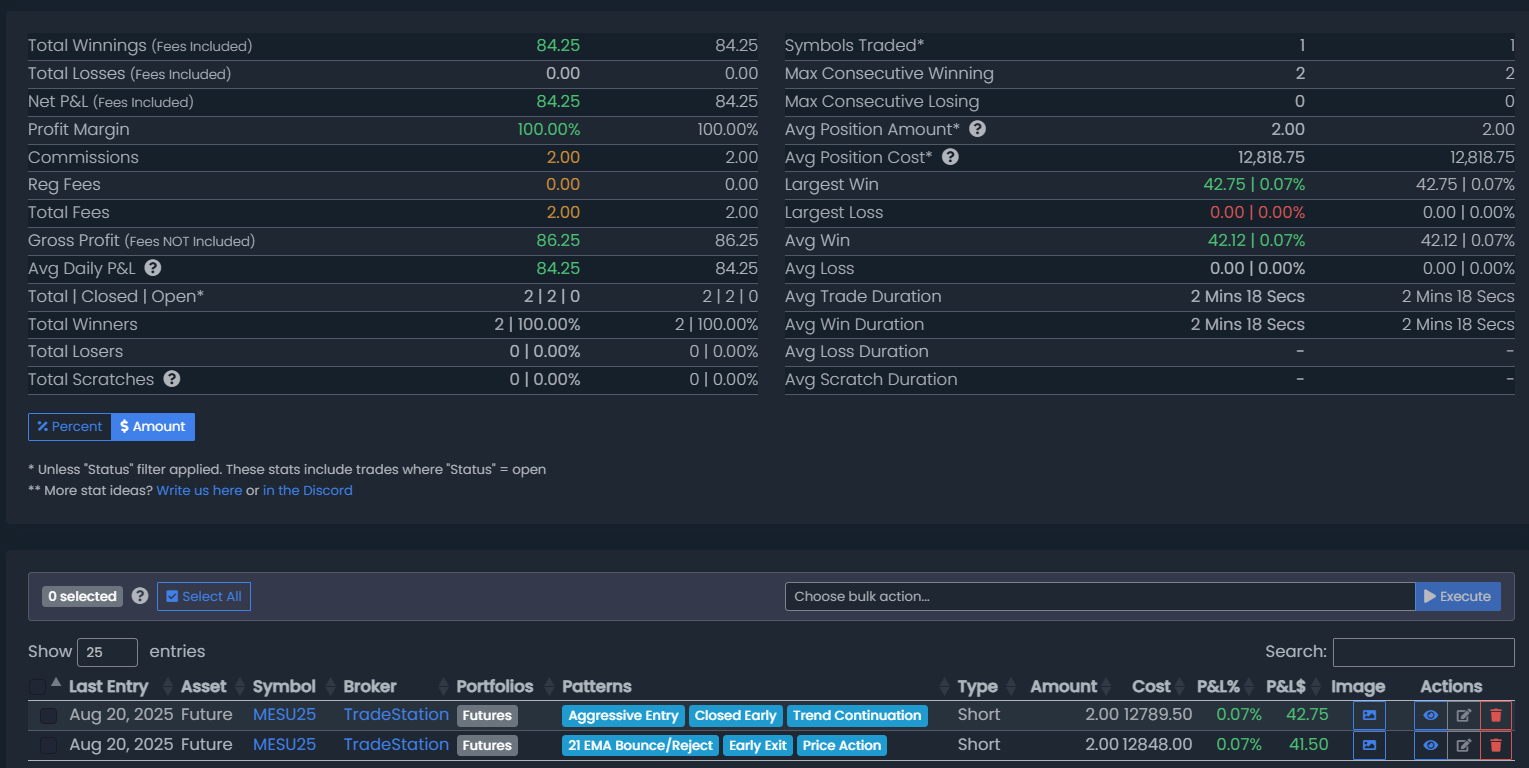Switch stats to Percent view

point(69,427)
